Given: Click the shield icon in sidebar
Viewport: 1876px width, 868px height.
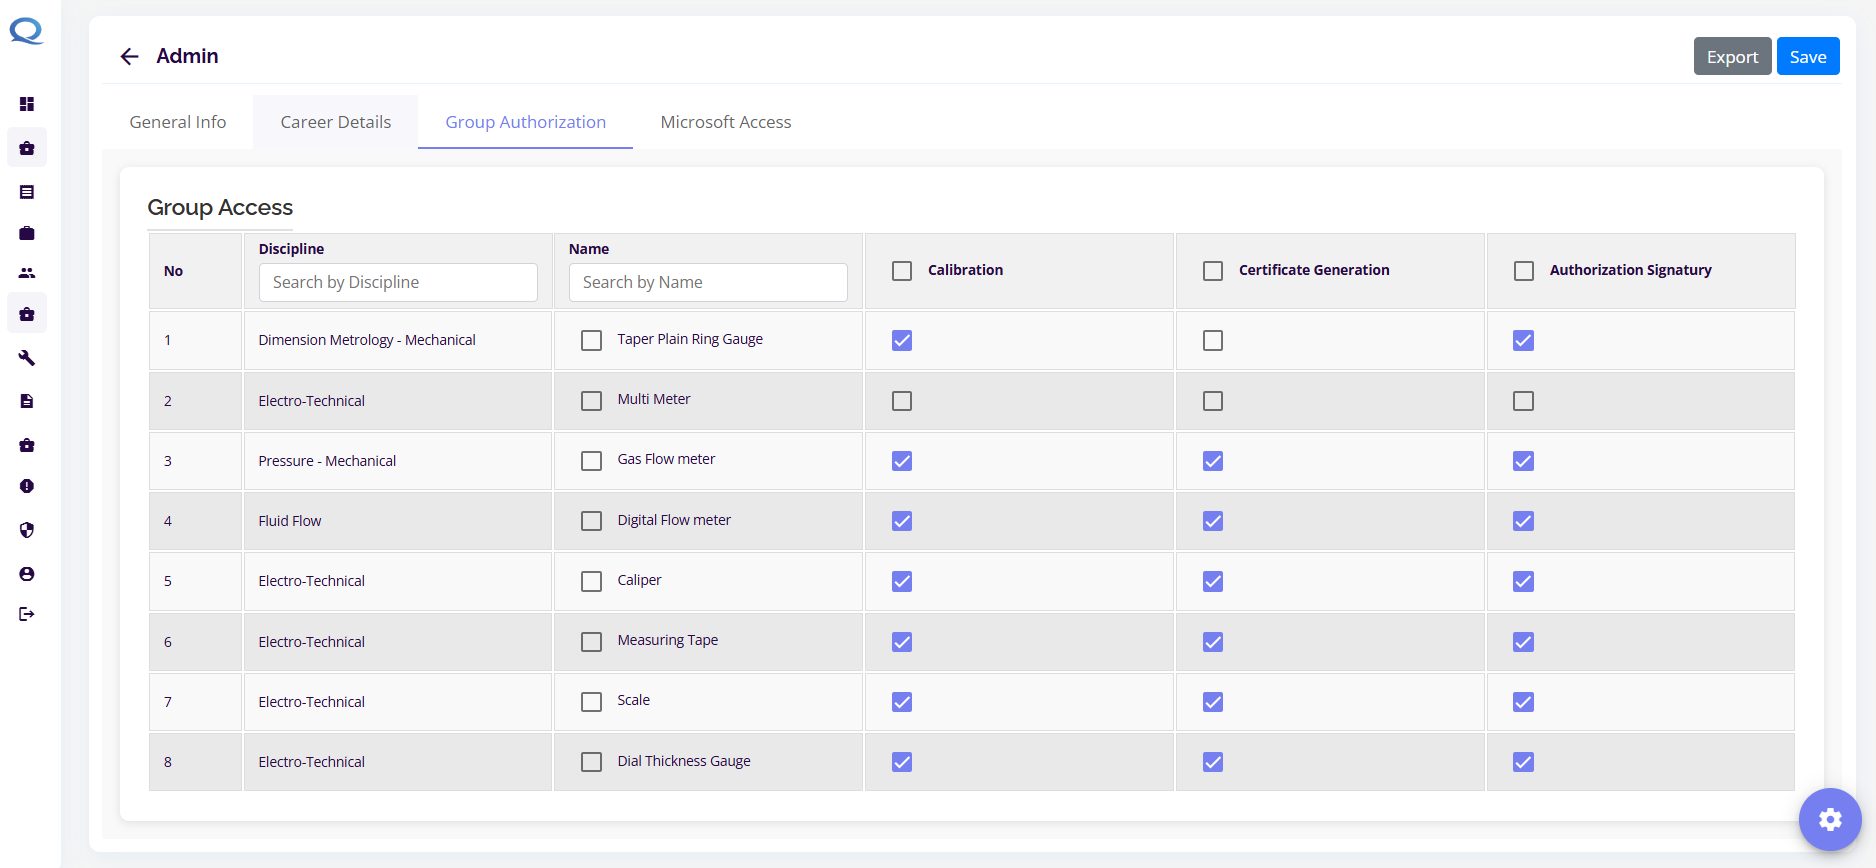Looking at the screenshot, I should tap(27, 530).
